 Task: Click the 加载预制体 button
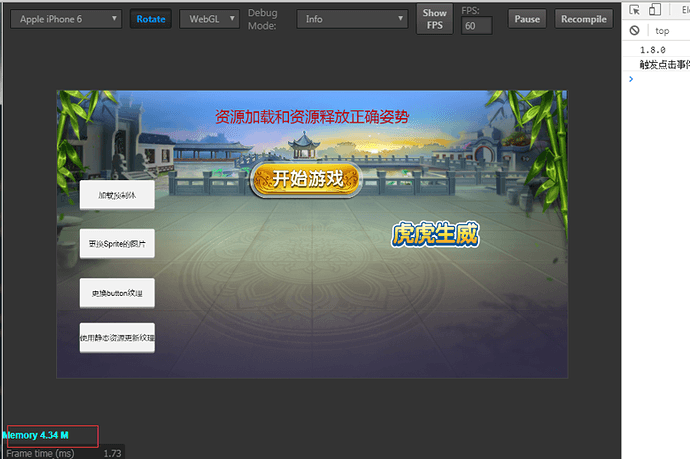tap(117, 195)
